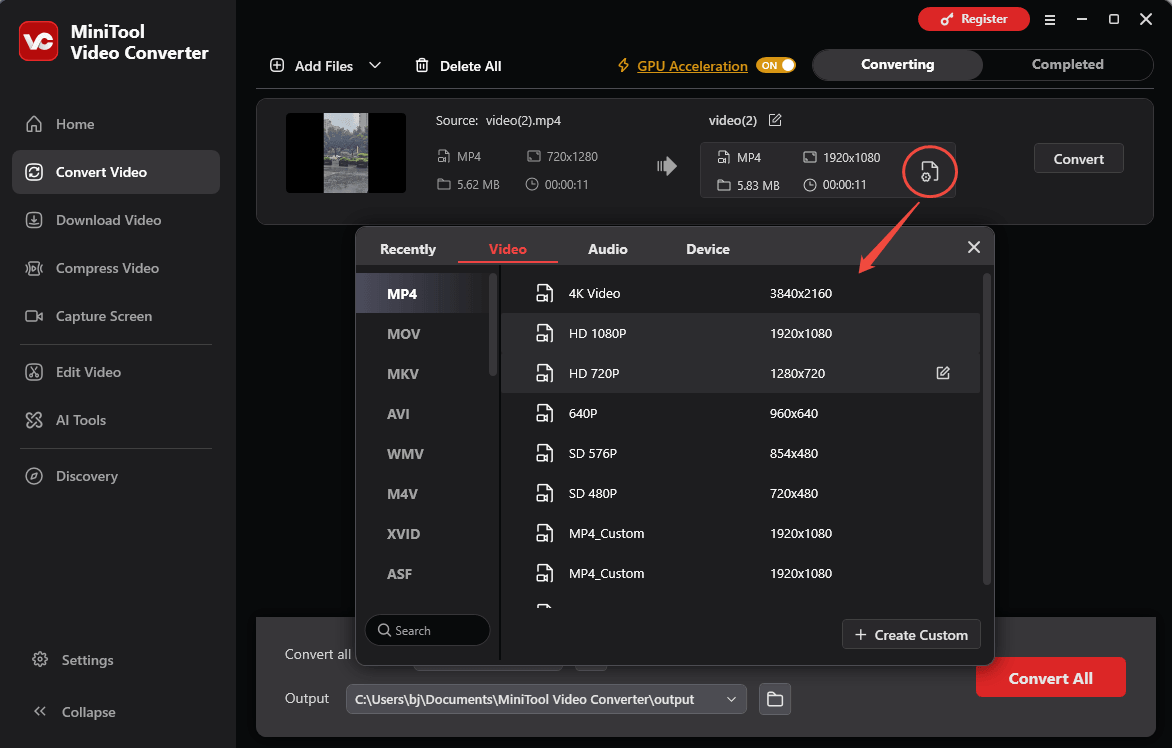The width and height of the screenshot is (1172, 748).
Task: Click the source video thumbnail
Action: (x=346, y=153)
